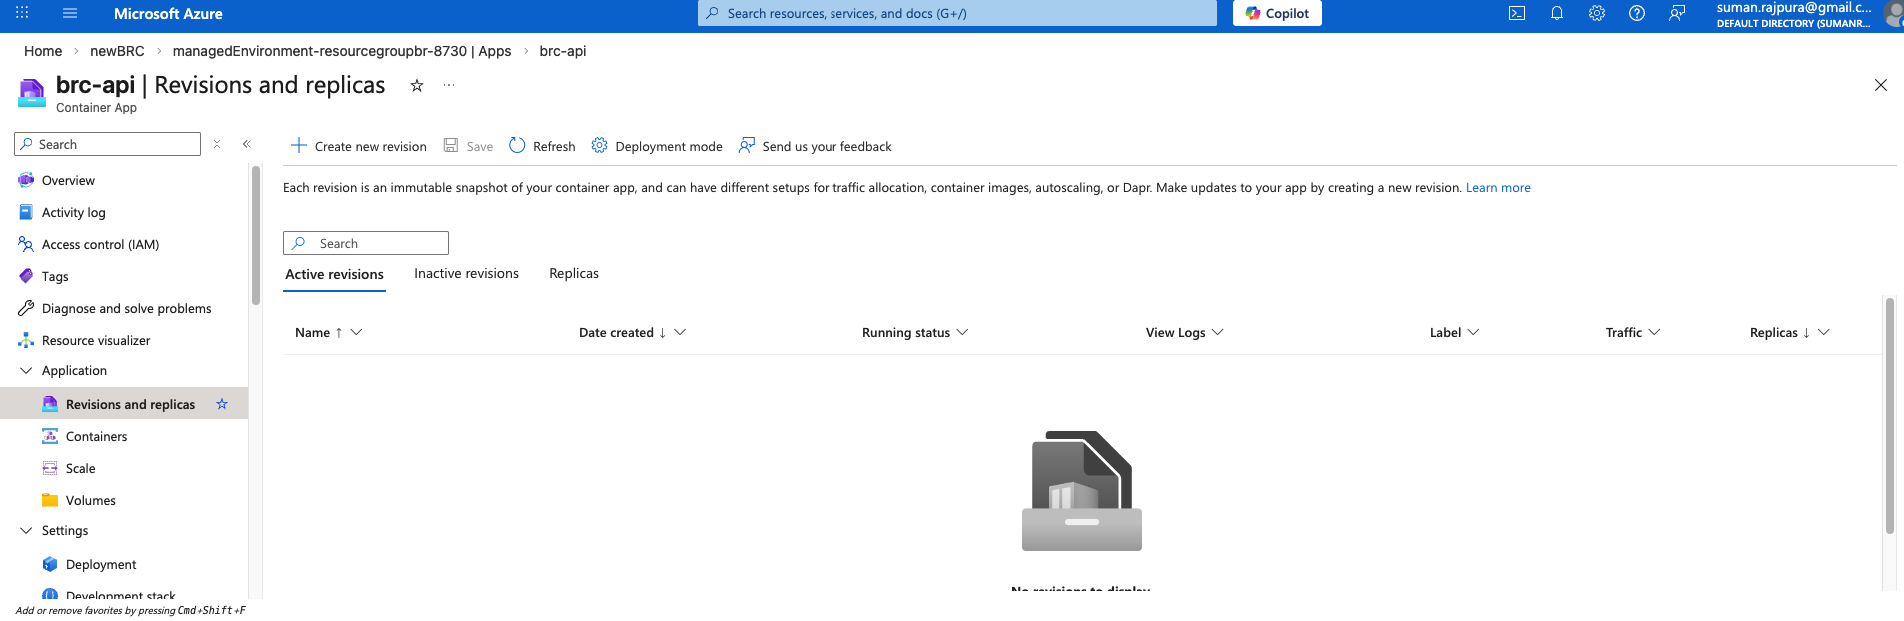Collapse the sidebar with double chevron
The height and width of the screenshot is (621, 1904).
tap(247, 144)
